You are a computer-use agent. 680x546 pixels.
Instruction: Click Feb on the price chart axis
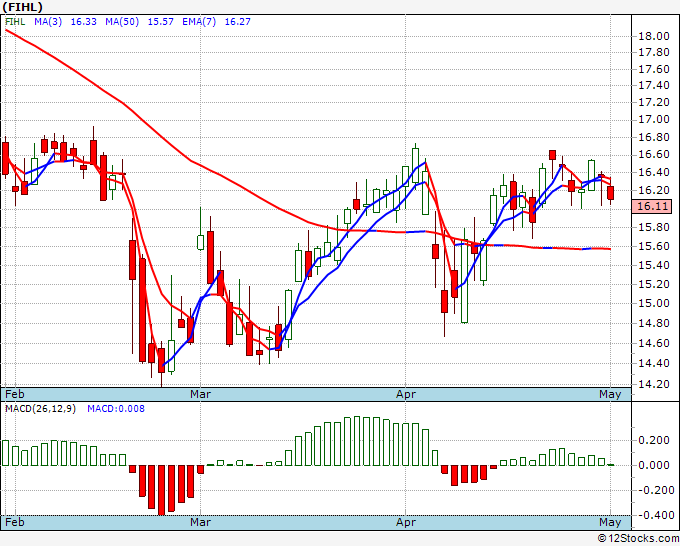(x=15, y=394)
